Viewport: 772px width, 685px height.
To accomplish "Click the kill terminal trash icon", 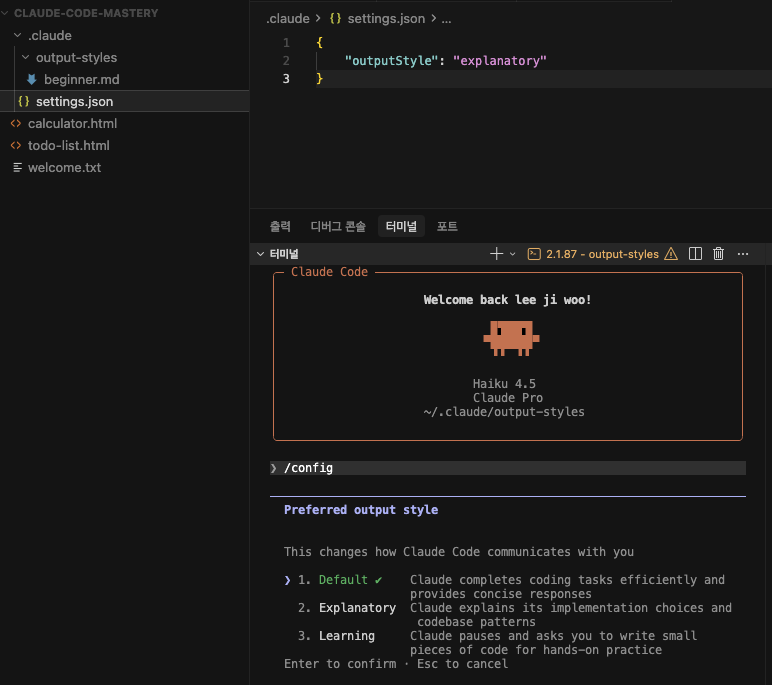I will tap(718, 254).
